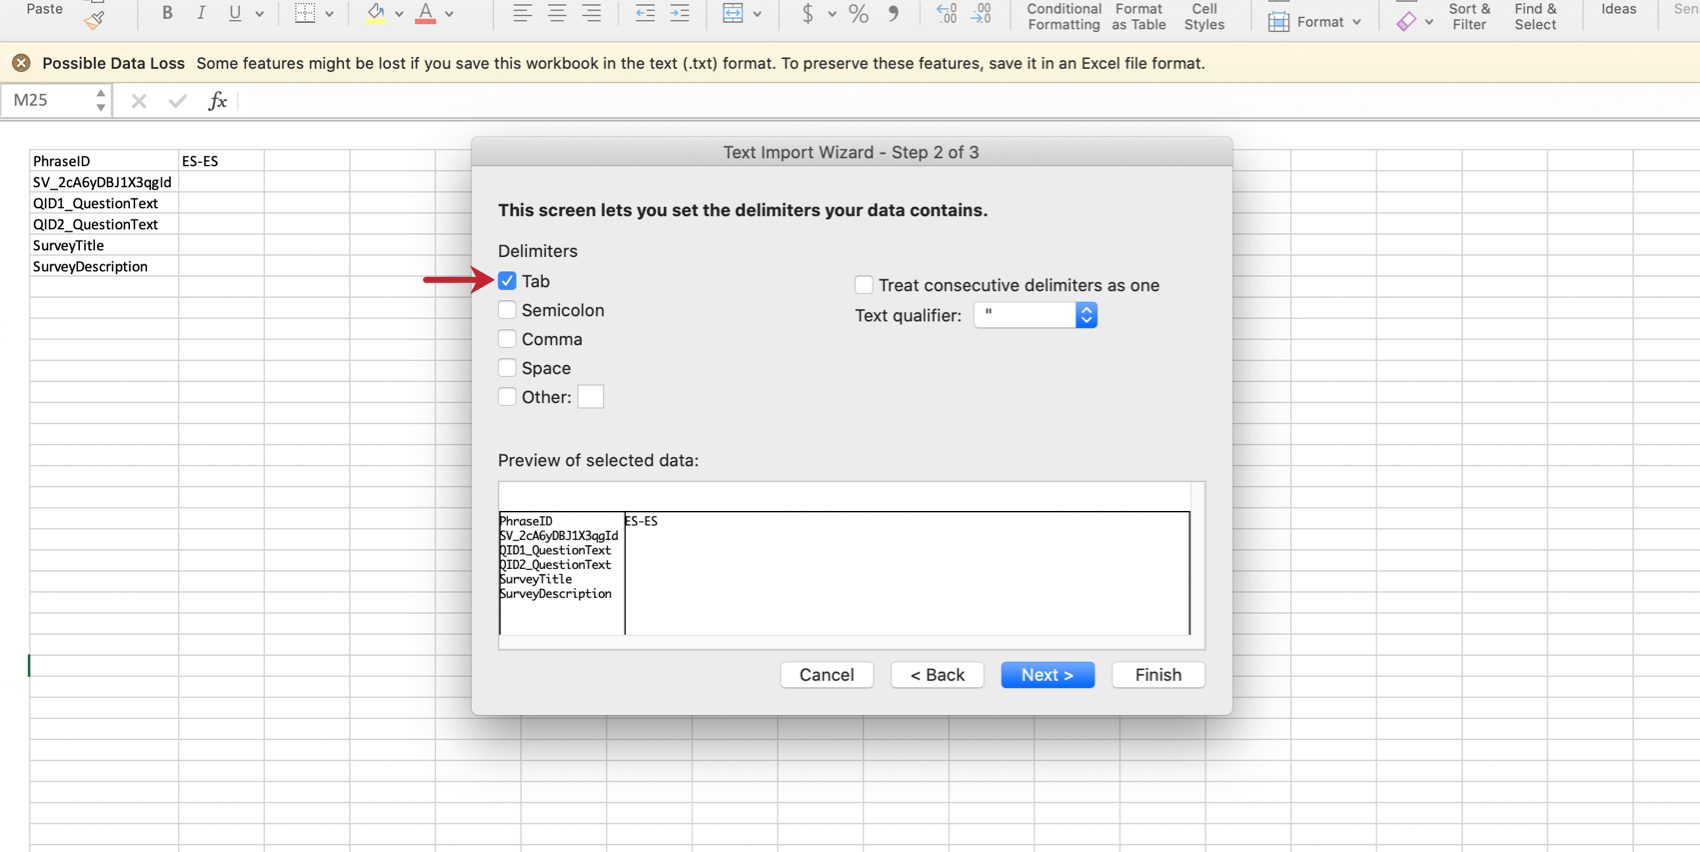Apply the yellow fill color
This screenshot has width=1700, height=852.
(375, 13)
